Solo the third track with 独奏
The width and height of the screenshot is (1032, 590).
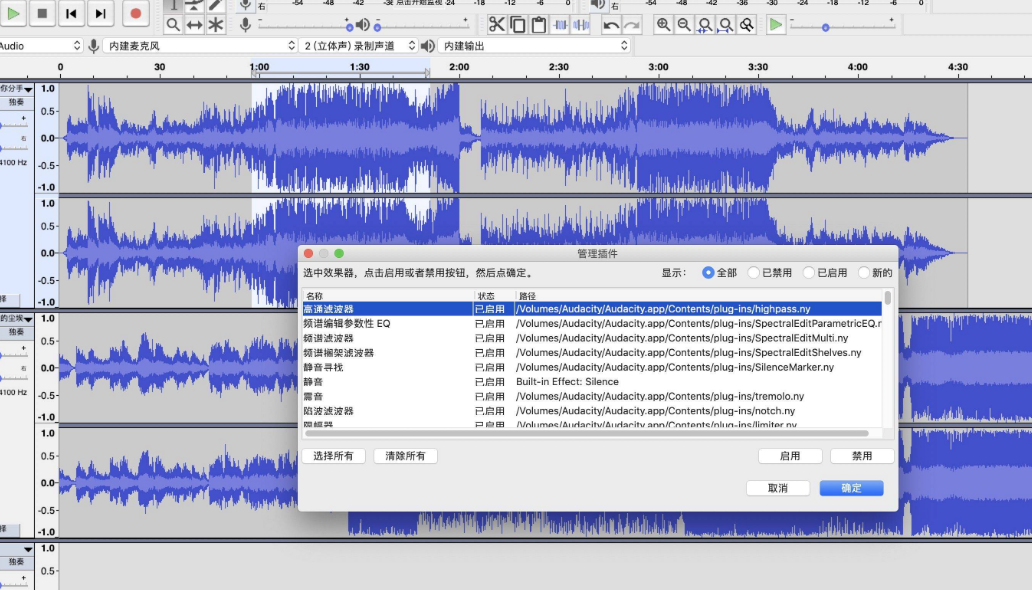(16, 562)
